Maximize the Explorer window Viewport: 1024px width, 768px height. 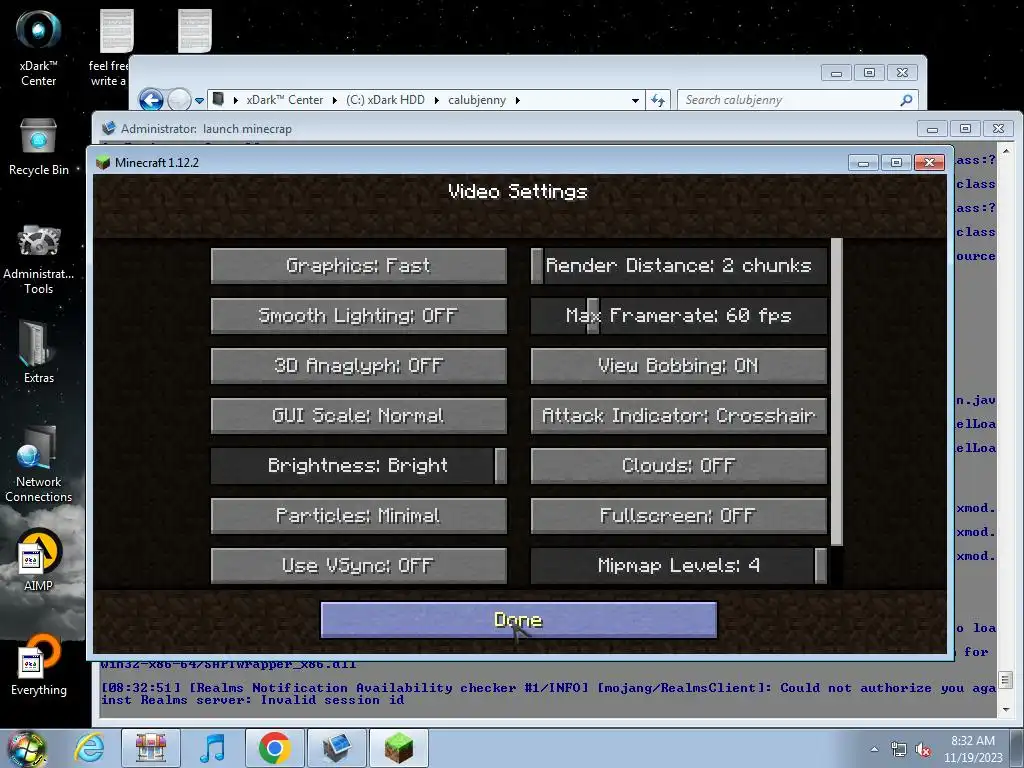[869, 72]
